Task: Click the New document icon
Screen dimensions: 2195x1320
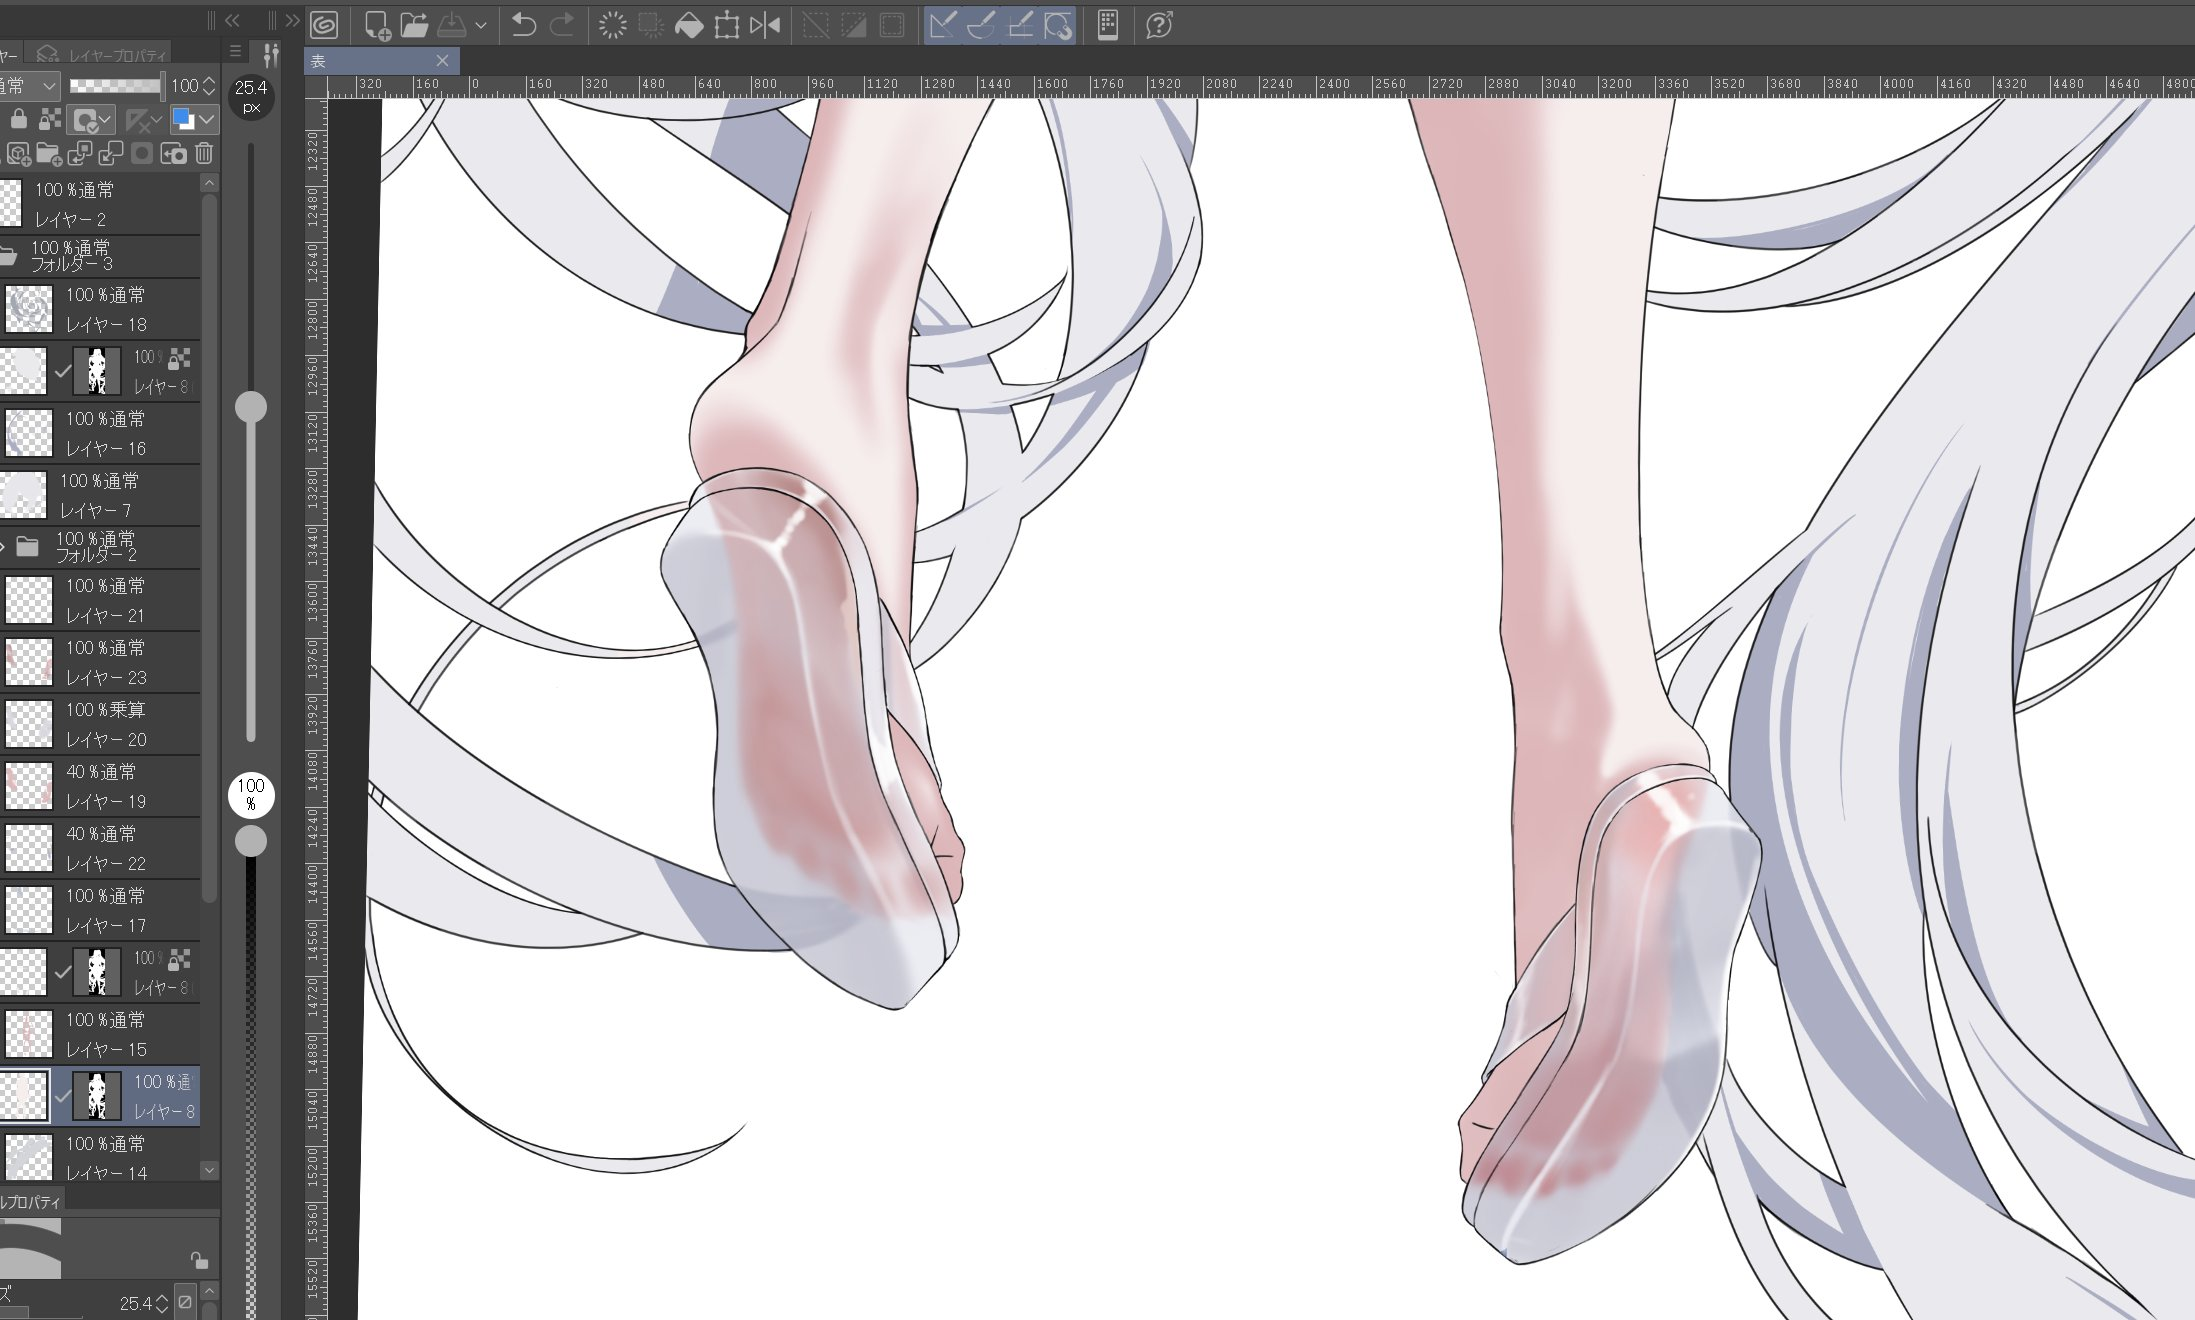Action: click(x=377, y=25)
